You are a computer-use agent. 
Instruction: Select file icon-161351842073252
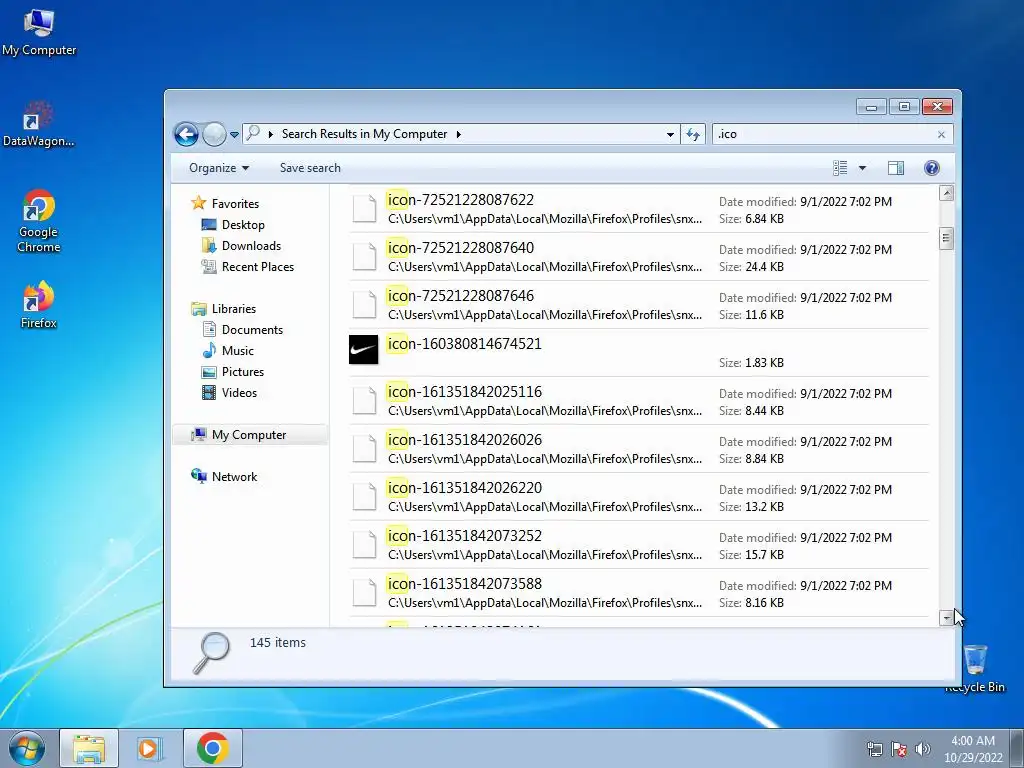(639, 545)
